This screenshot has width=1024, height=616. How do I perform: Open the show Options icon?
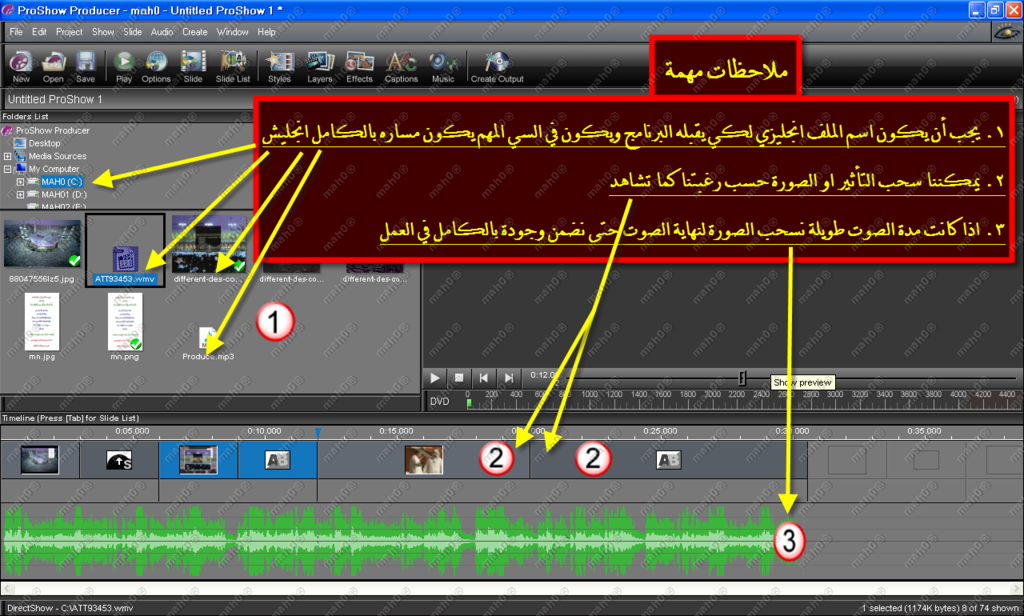pos(157,62)
